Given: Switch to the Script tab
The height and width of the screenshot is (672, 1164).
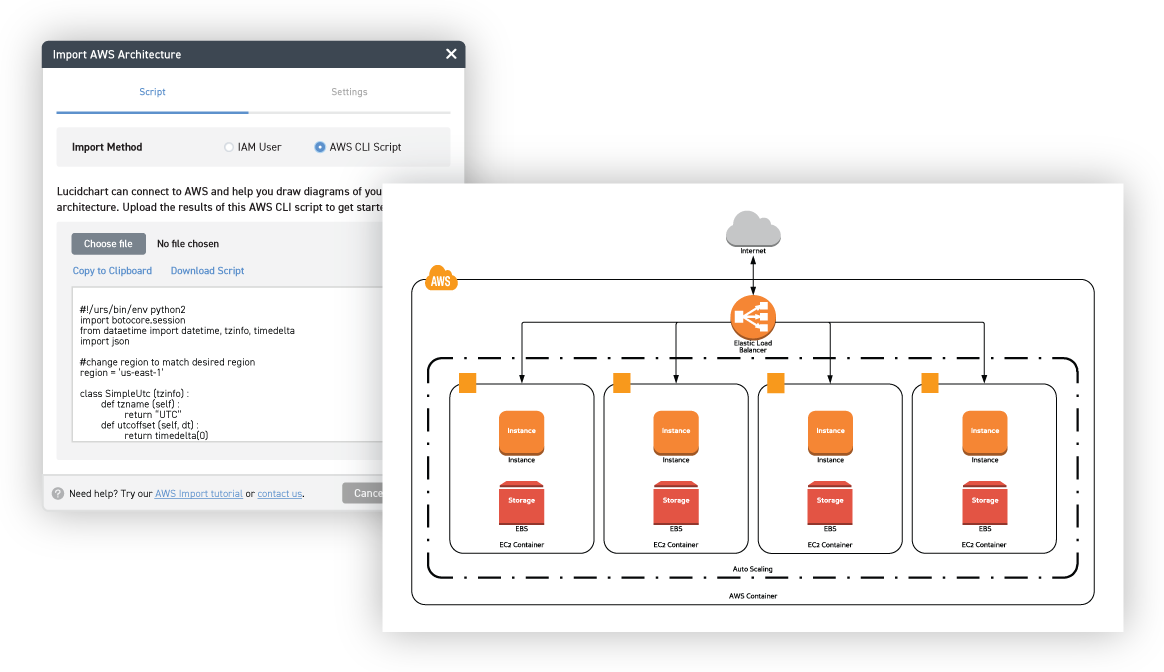Looking at the screenshot, I should [152, 92].
